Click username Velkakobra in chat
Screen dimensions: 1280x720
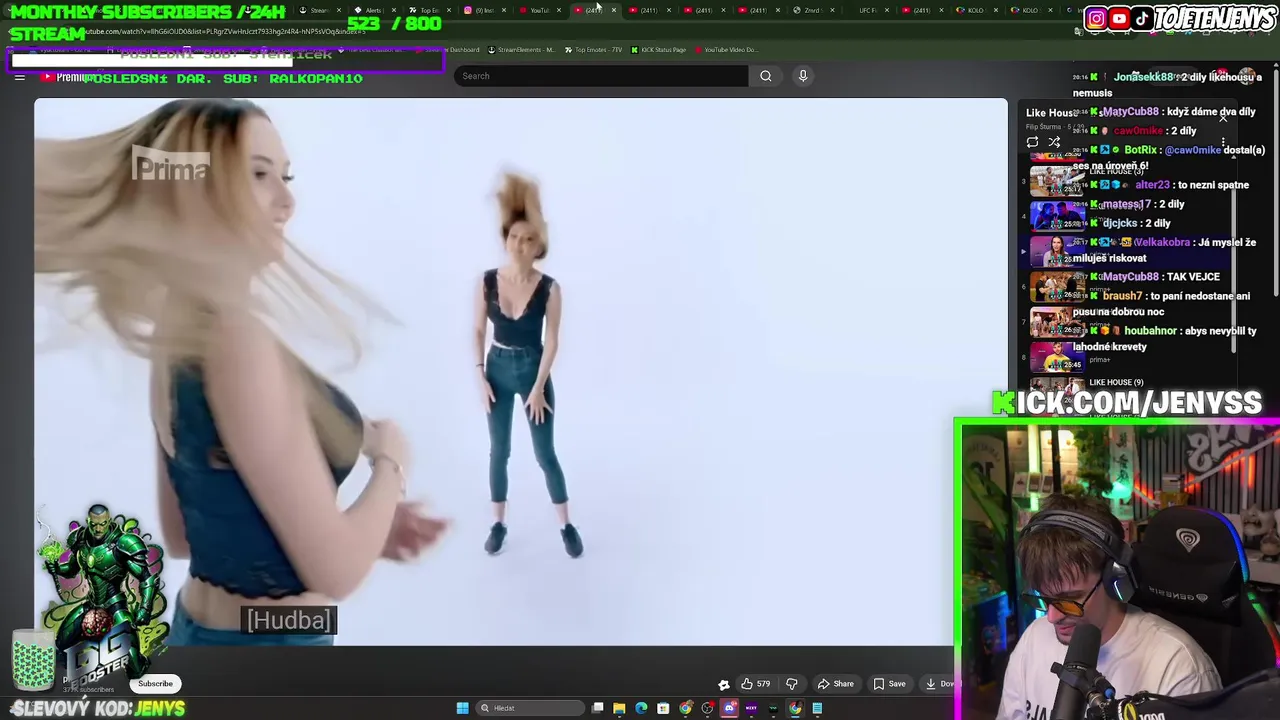[1161, 242]
